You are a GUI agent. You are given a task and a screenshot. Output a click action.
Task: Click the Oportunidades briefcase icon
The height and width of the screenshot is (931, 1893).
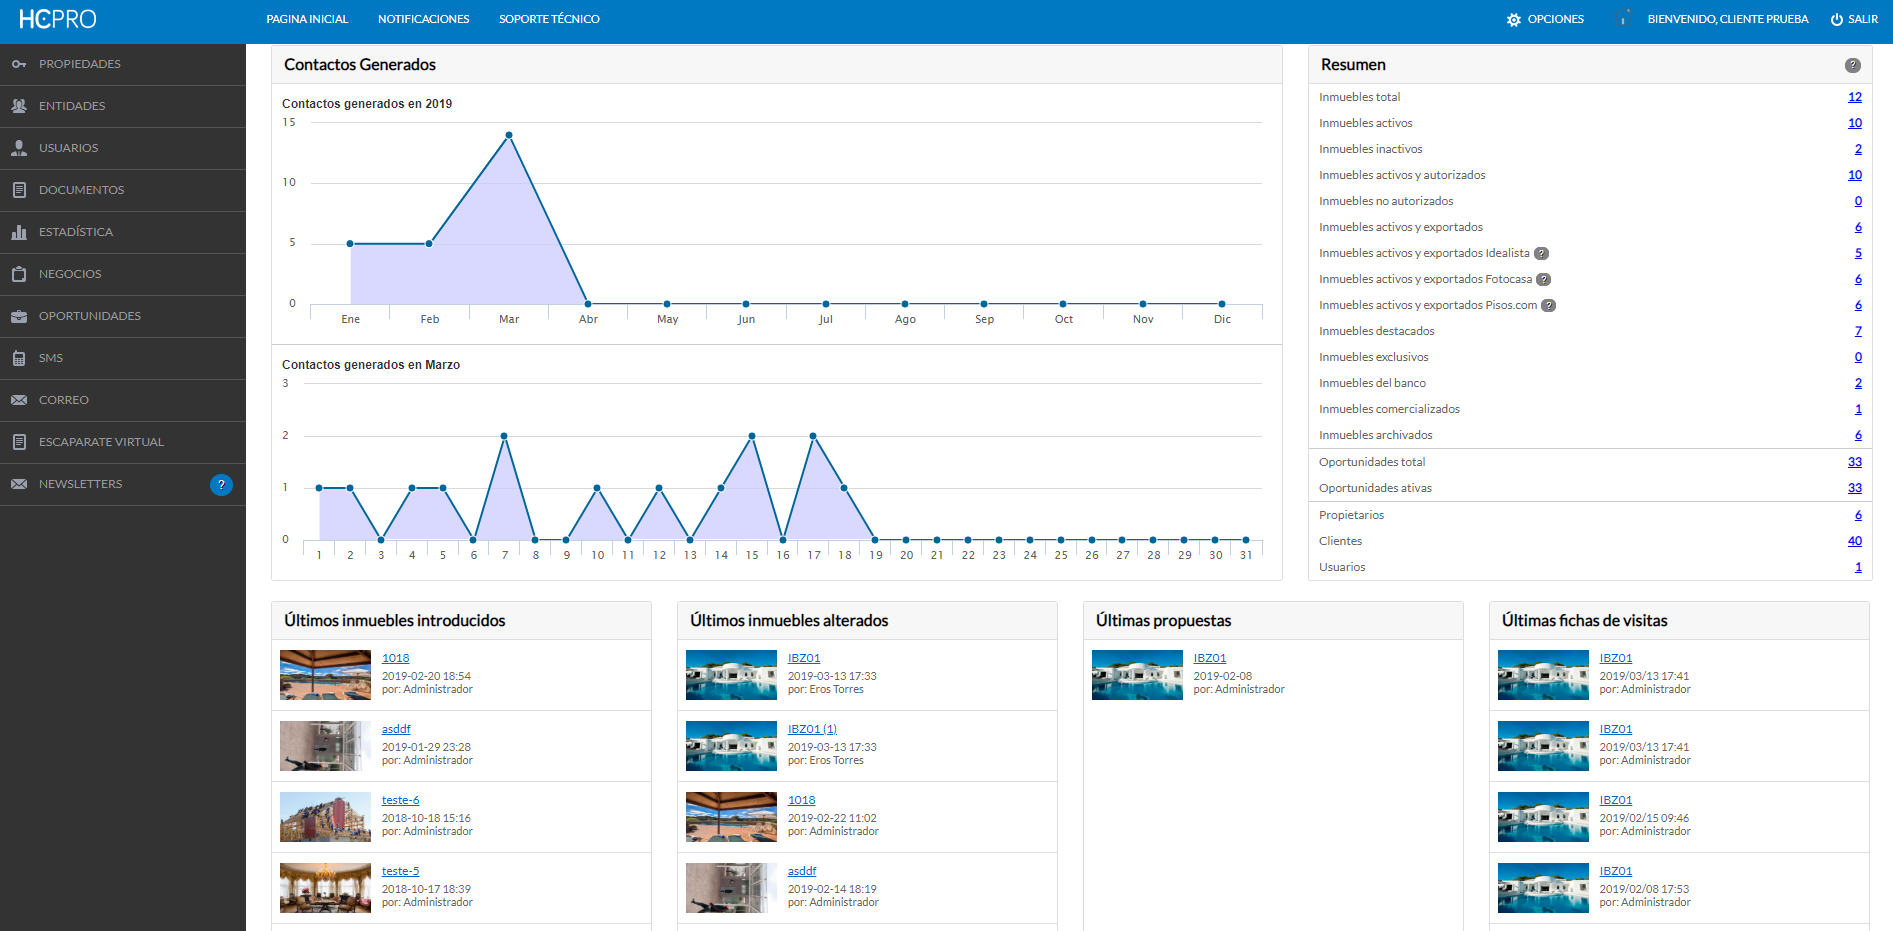(19, 316)
